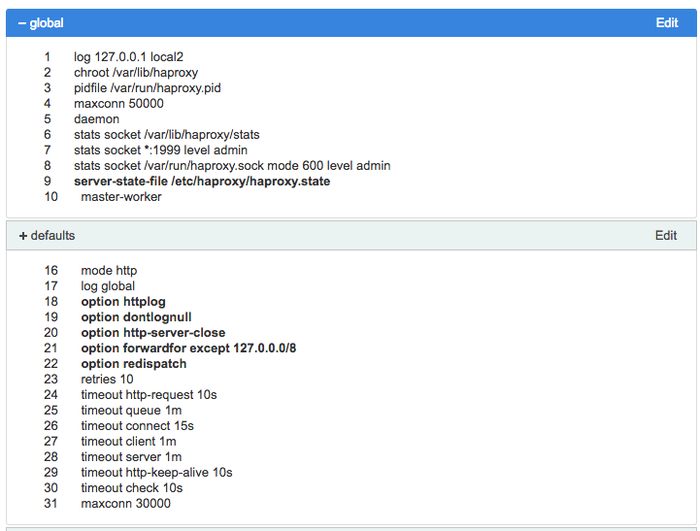This screenshot has height=531, width=700.
Task: Collapse the global section header
Action: point(351,23)
